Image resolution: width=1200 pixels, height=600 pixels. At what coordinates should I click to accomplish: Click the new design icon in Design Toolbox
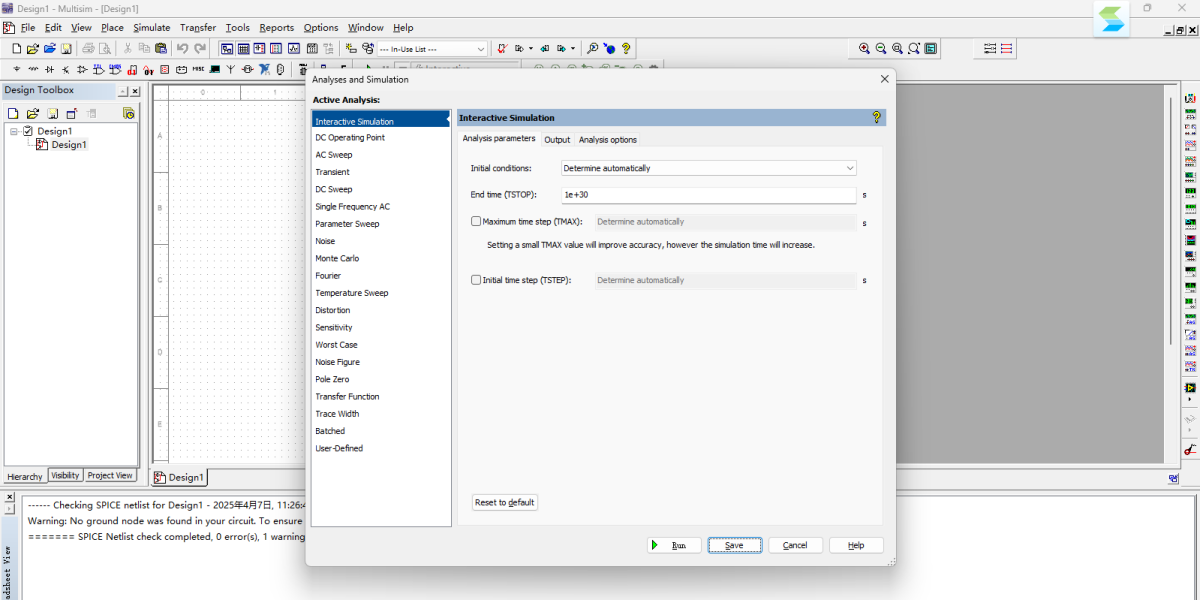(14, 114)
